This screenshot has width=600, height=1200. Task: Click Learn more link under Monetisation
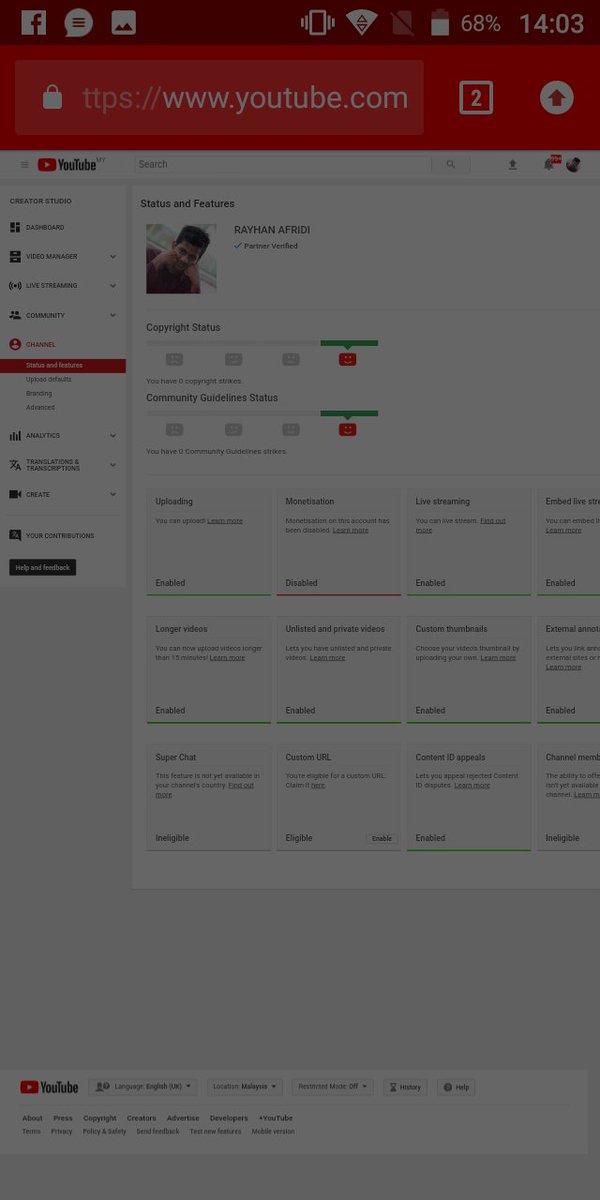click(351, 530)
